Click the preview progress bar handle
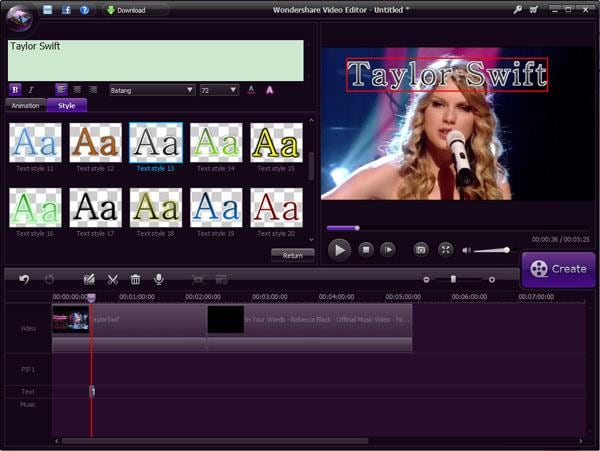Viewport: 600px width, 451px height. click(x=357, y=228)
